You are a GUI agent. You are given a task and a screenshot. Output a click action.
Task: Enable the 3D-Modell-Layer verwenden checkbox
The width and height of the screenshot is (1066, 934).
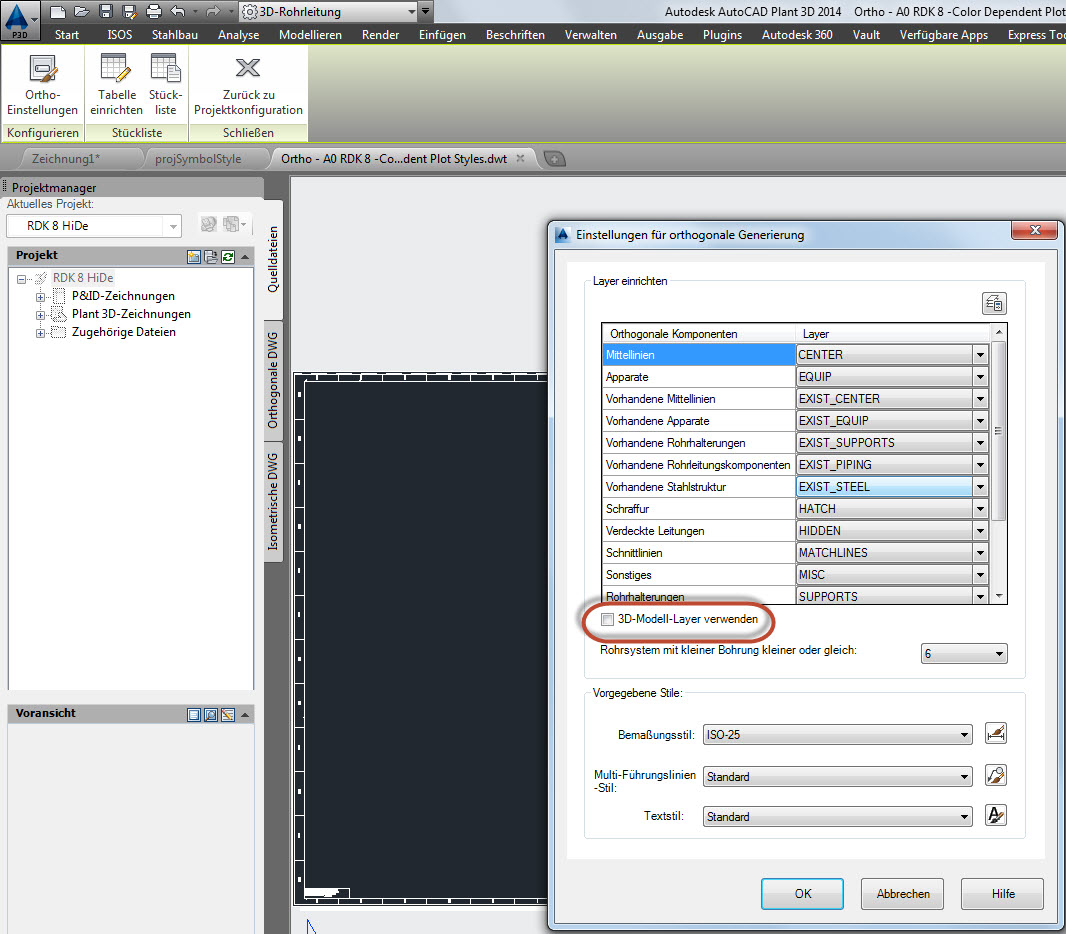tap(607, 619)
